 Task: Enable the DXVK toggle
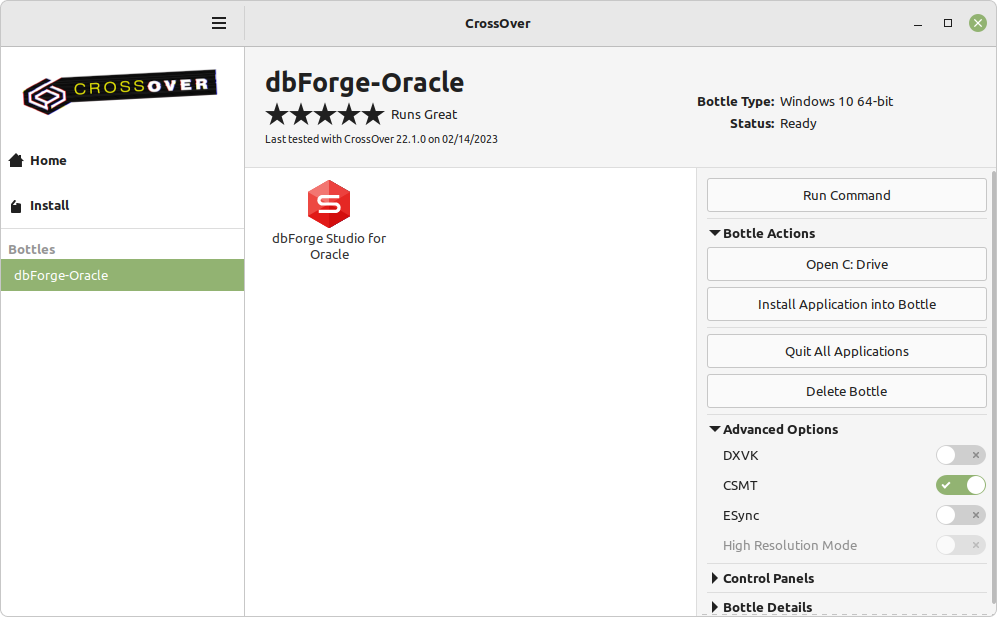tap(960, 455)
